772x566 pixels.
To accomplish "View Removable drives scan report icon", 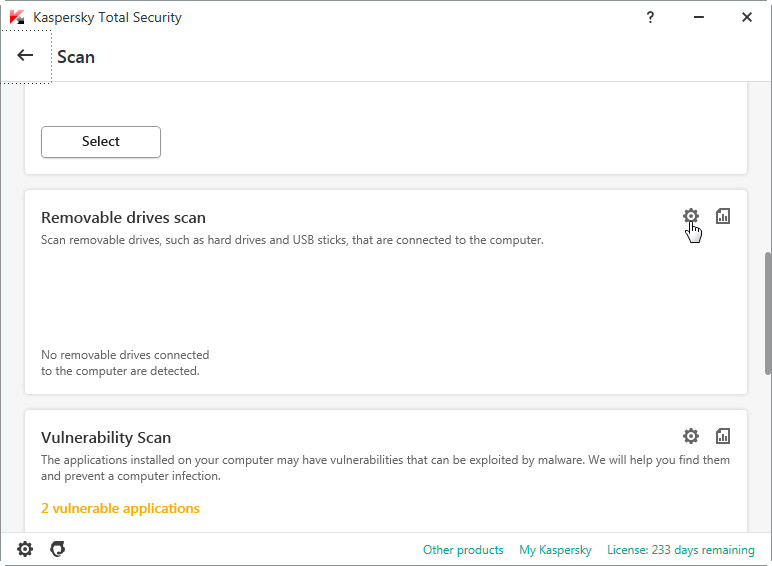I will click(x=722, y=216).
